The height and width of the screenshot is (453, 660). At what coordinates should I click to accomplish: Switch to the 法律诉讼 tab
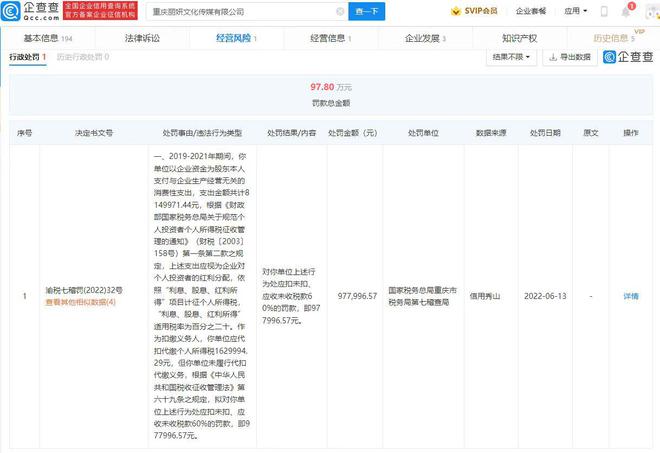pyautogui.click(x=143, y=38)
